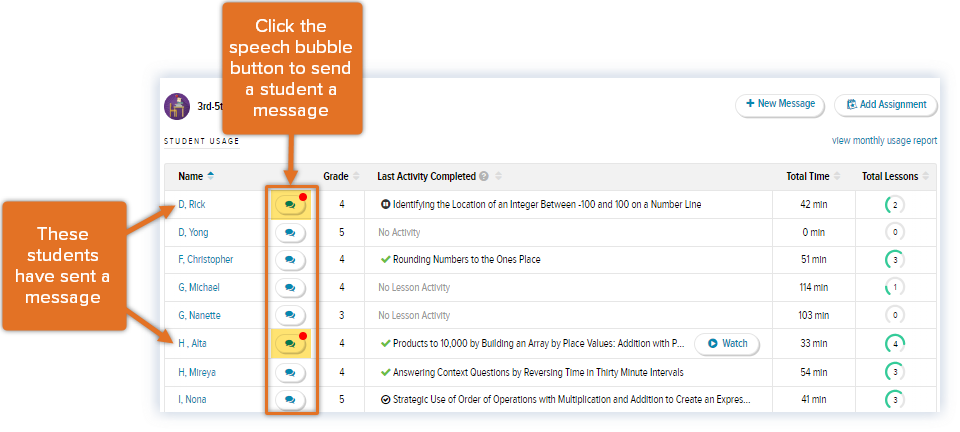Open the view monthly usage report link
This screenshot has height=432, width=960.
884,141
